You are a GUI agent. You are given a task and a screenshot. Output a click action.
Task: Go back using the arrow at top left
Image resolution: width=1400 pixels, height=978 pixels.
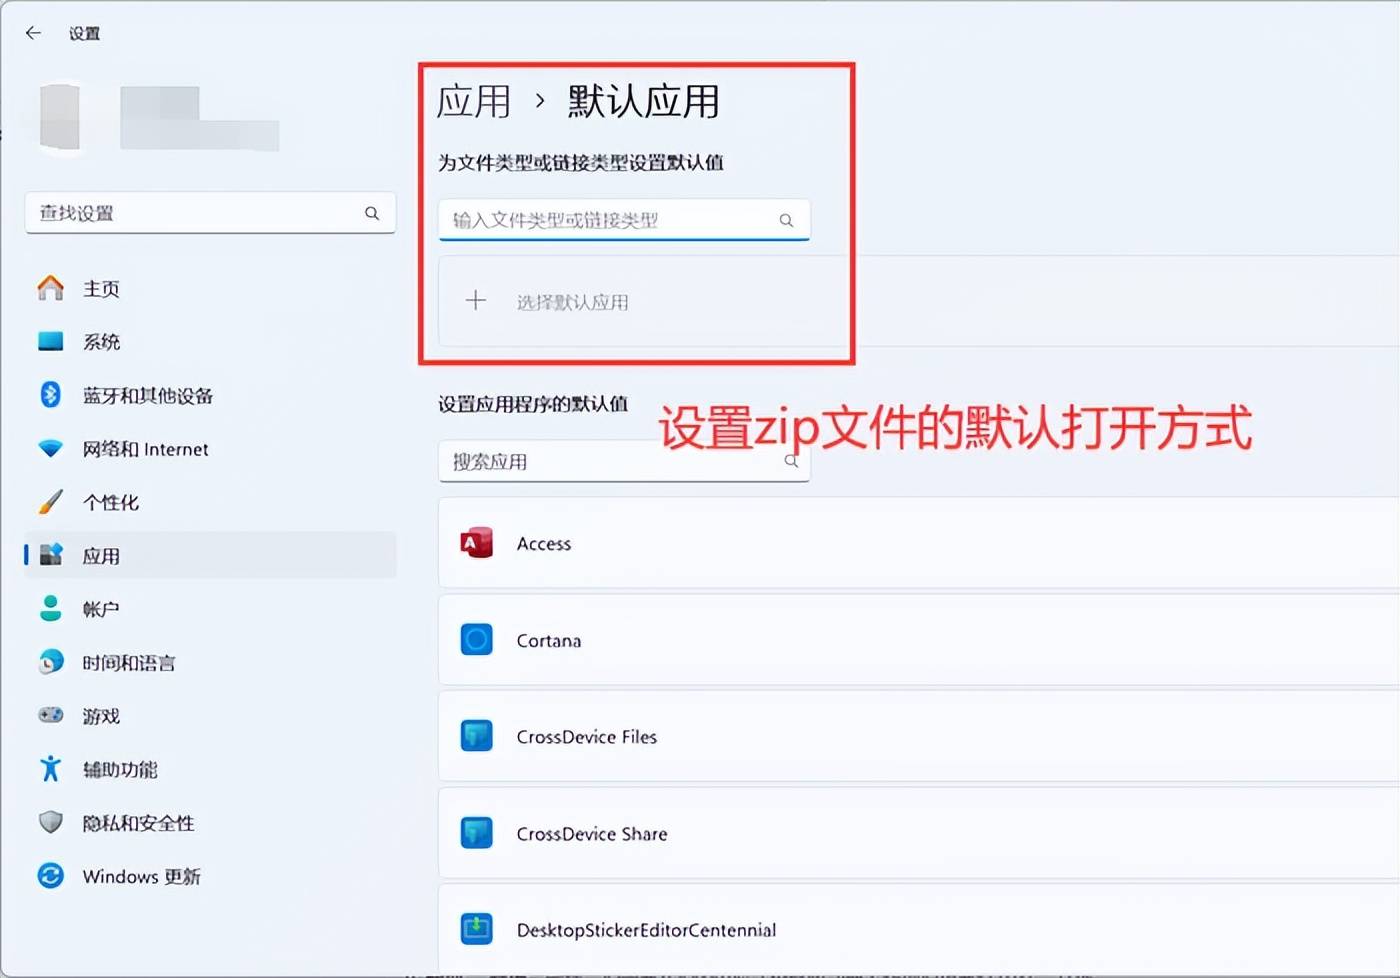click(x=33, y=32)
